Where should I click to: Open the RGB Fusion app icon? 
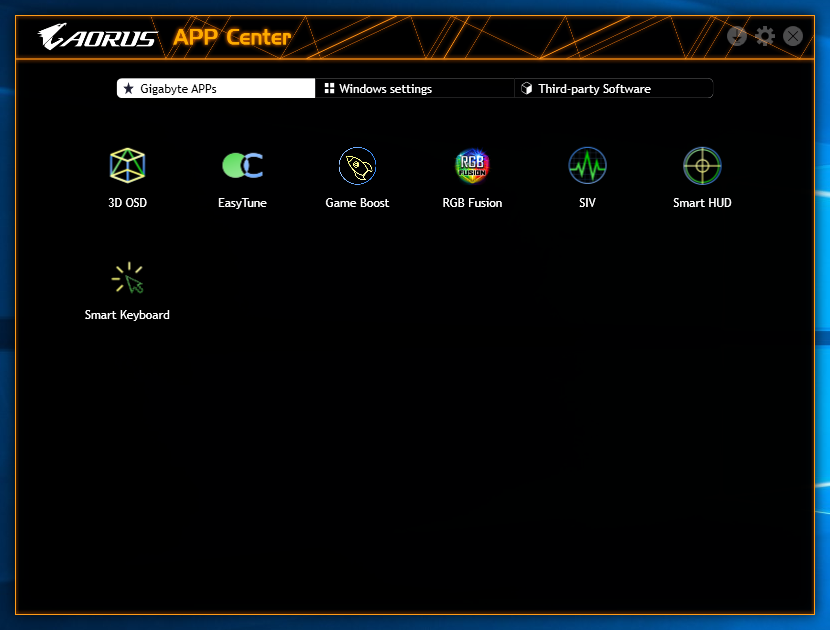(x=472, y=166)
